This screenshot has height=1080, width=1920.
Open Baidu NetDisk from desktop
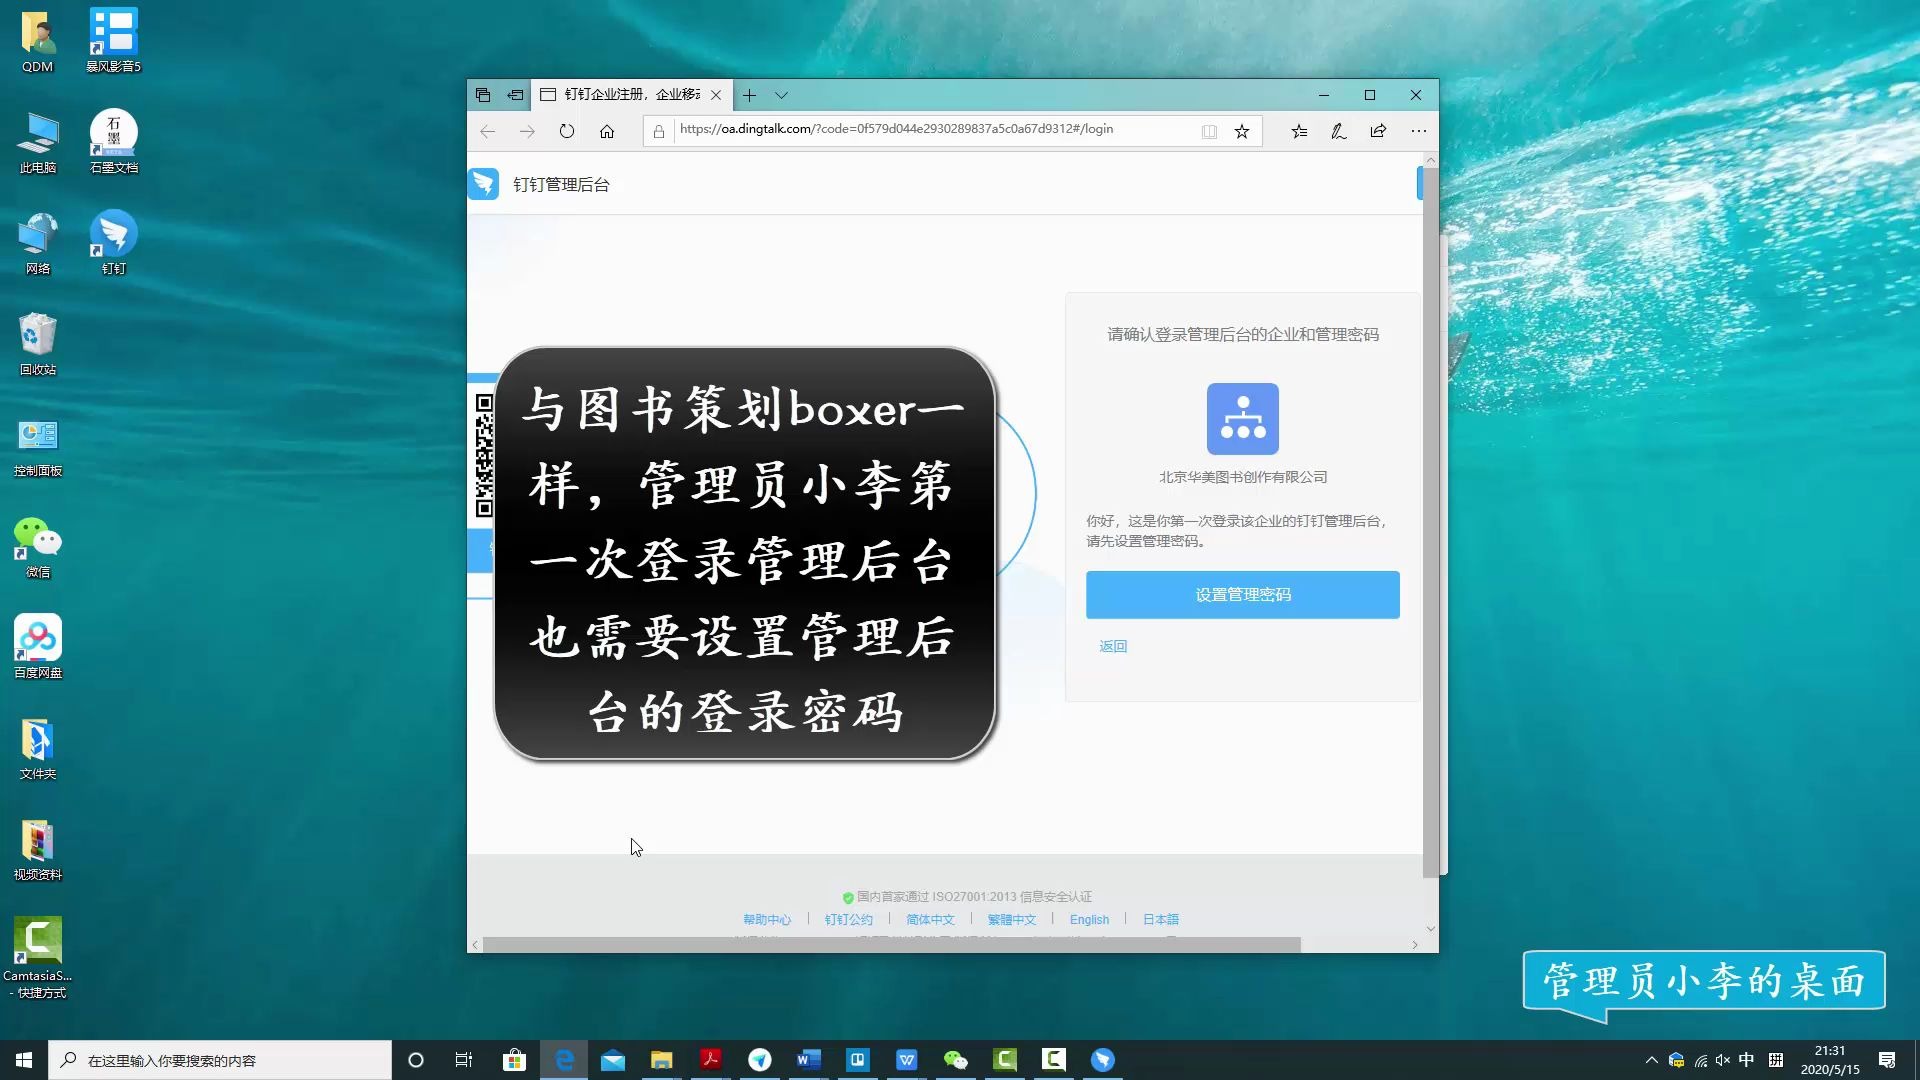37,641
